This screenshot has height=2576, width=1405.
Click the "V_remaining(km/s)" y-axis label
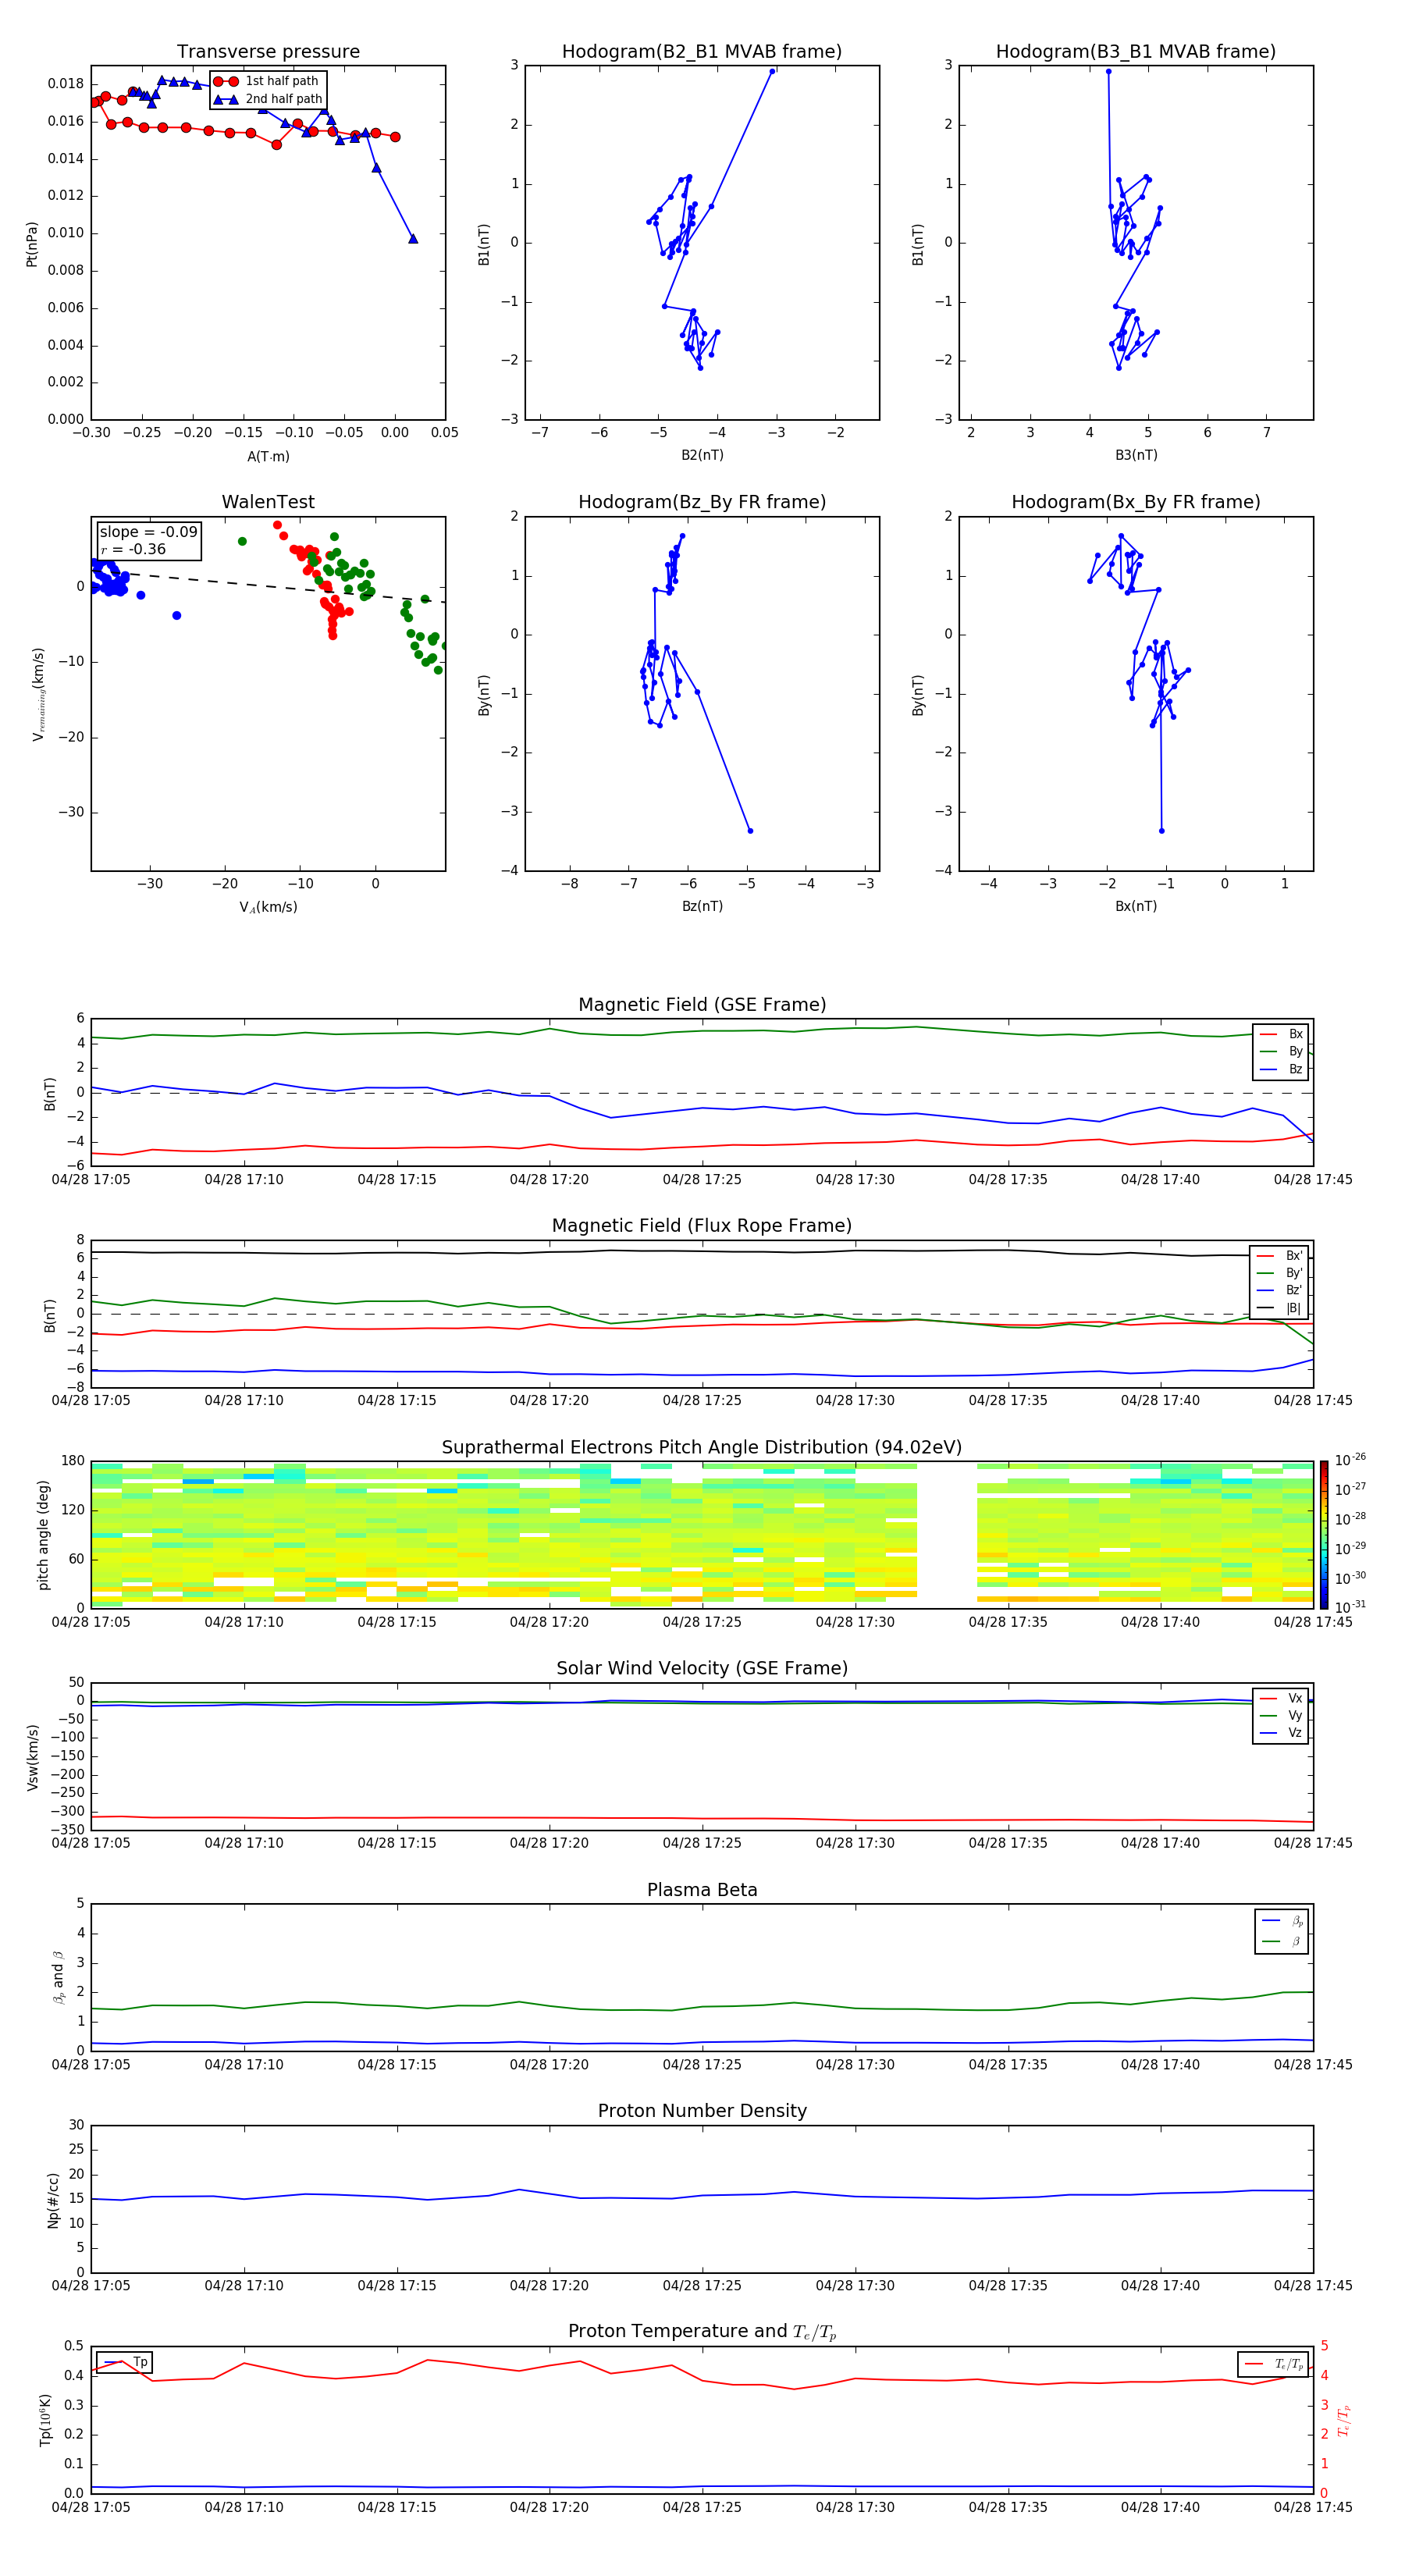tap(38, 694)
